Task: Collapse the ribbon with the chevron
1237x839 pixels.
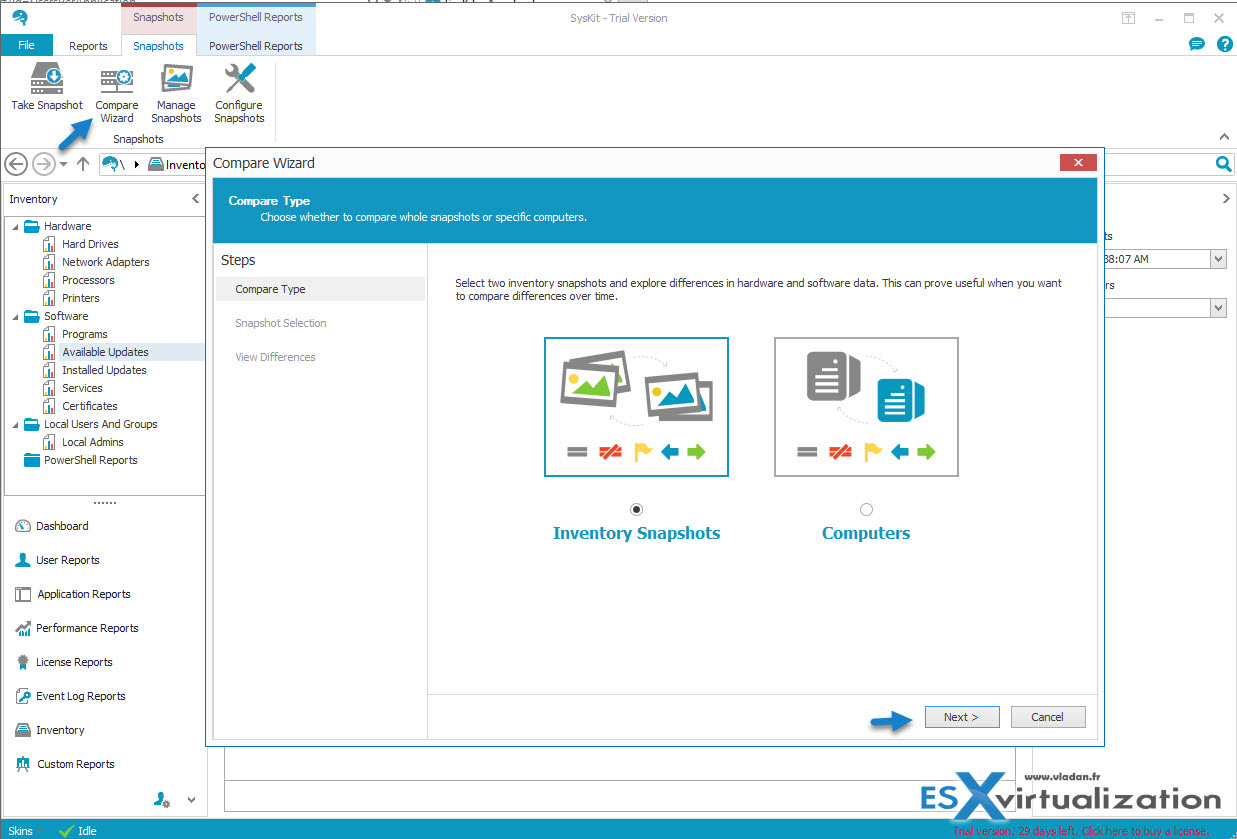Action: 1224,137
